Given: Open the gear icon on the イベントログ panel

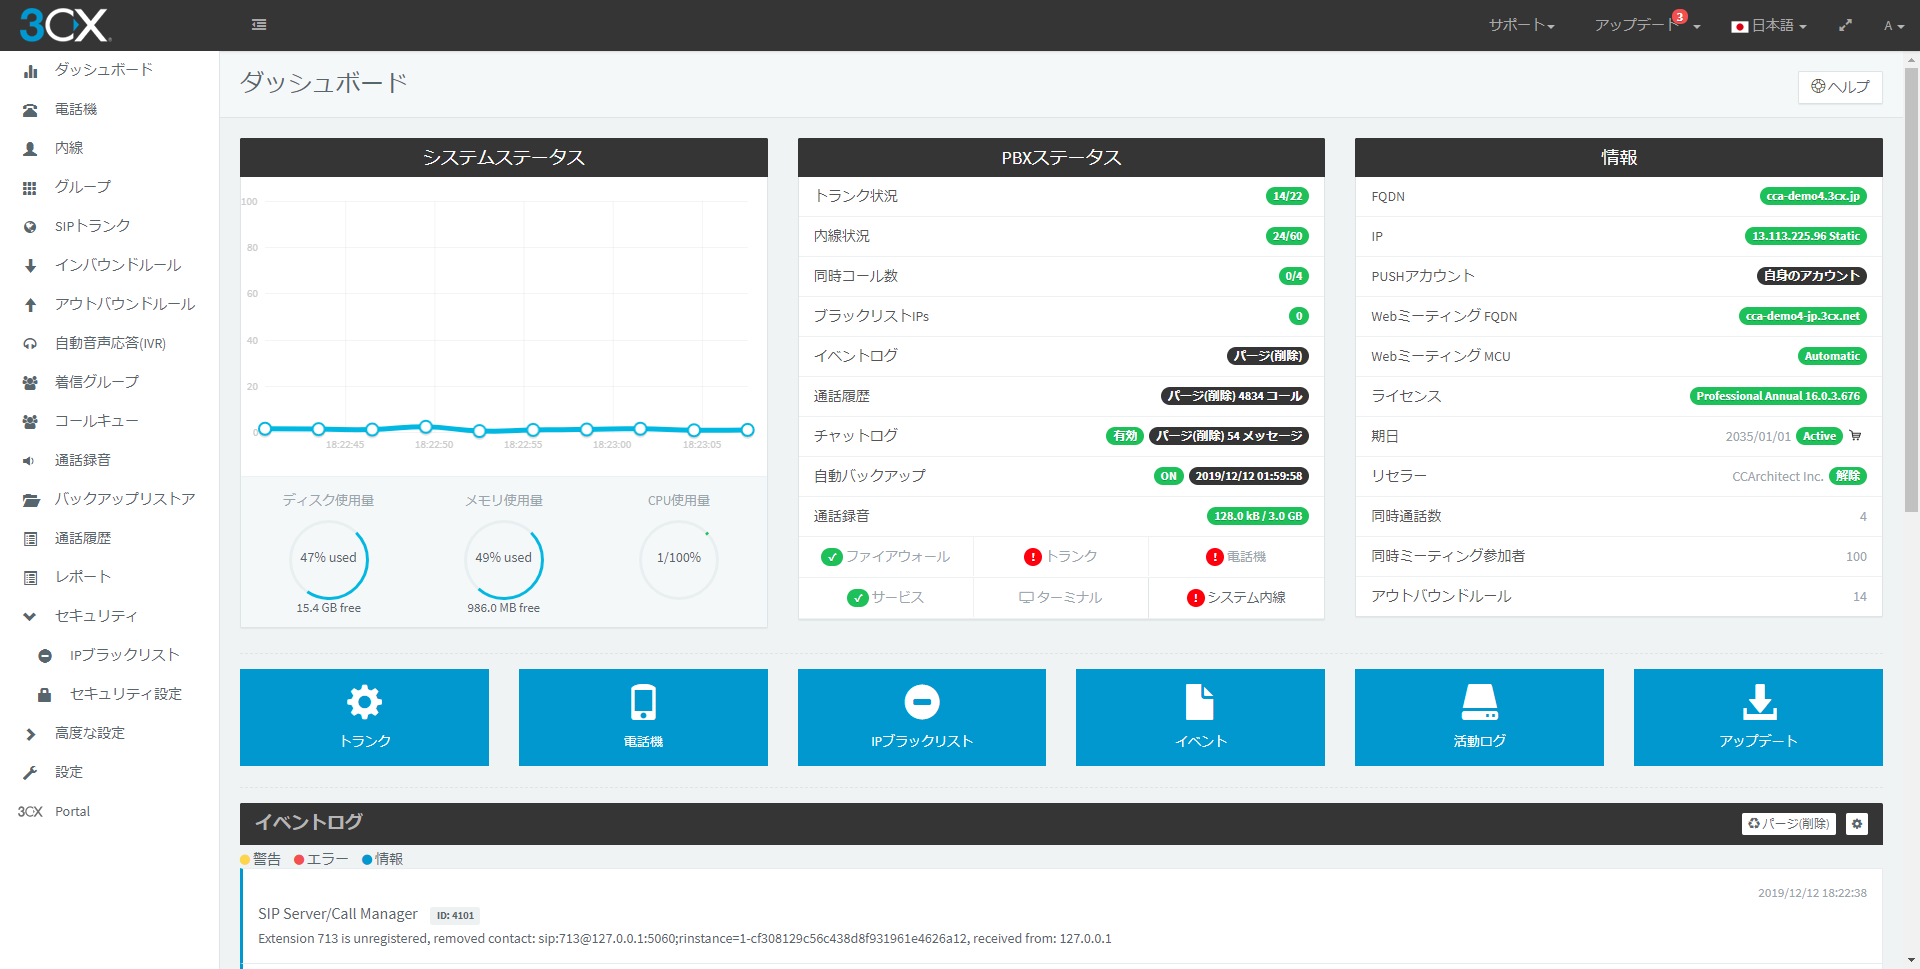Looking at the screenshot, I should [x=1857, y=823].
